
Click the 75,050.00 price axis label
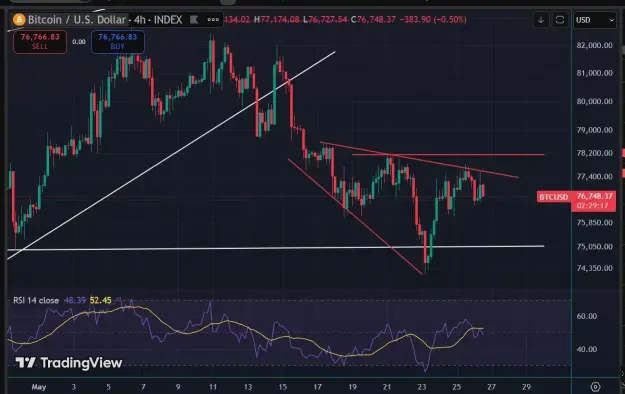point(594,246)
